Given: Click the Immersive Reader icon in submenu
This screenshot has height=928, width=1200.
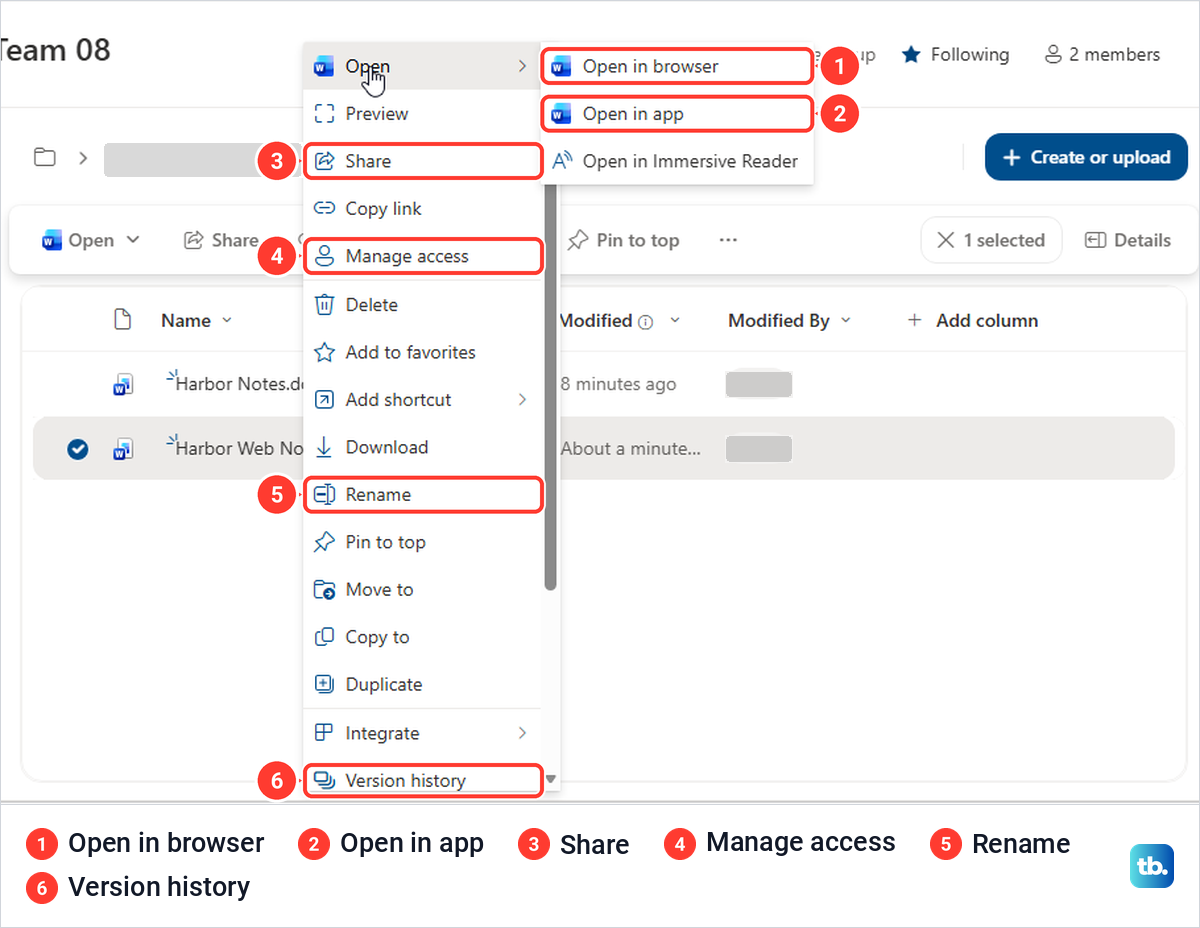Looking at the screenshot, I should click(x=562, y=161).
